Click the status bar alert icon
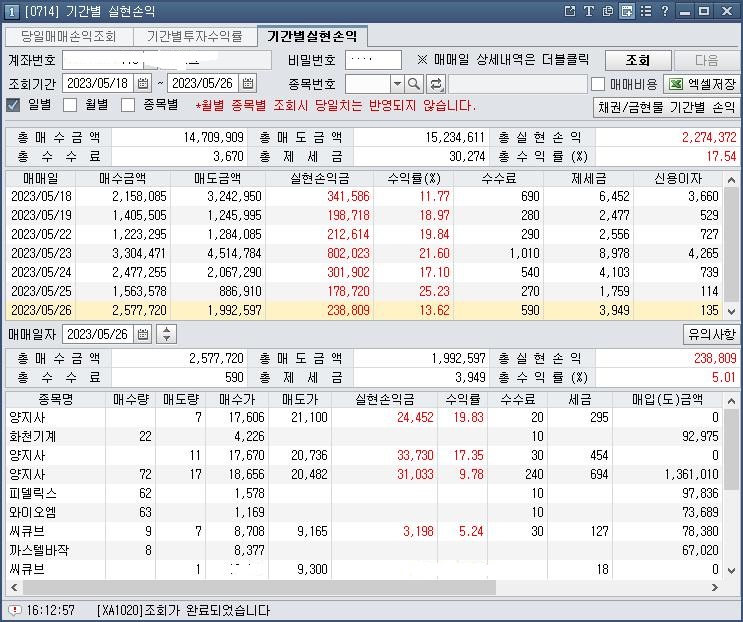The image size is (743, 622). click(15, 610)
